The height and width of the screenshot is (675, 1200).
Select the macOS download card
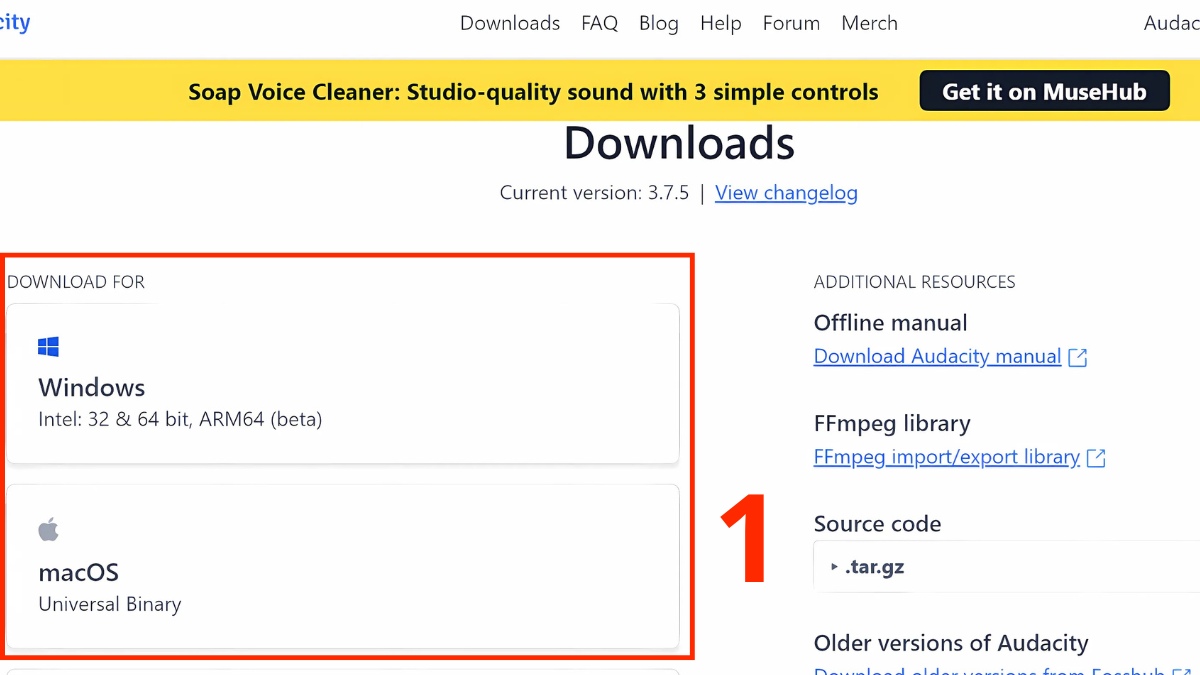click(343, 567)
